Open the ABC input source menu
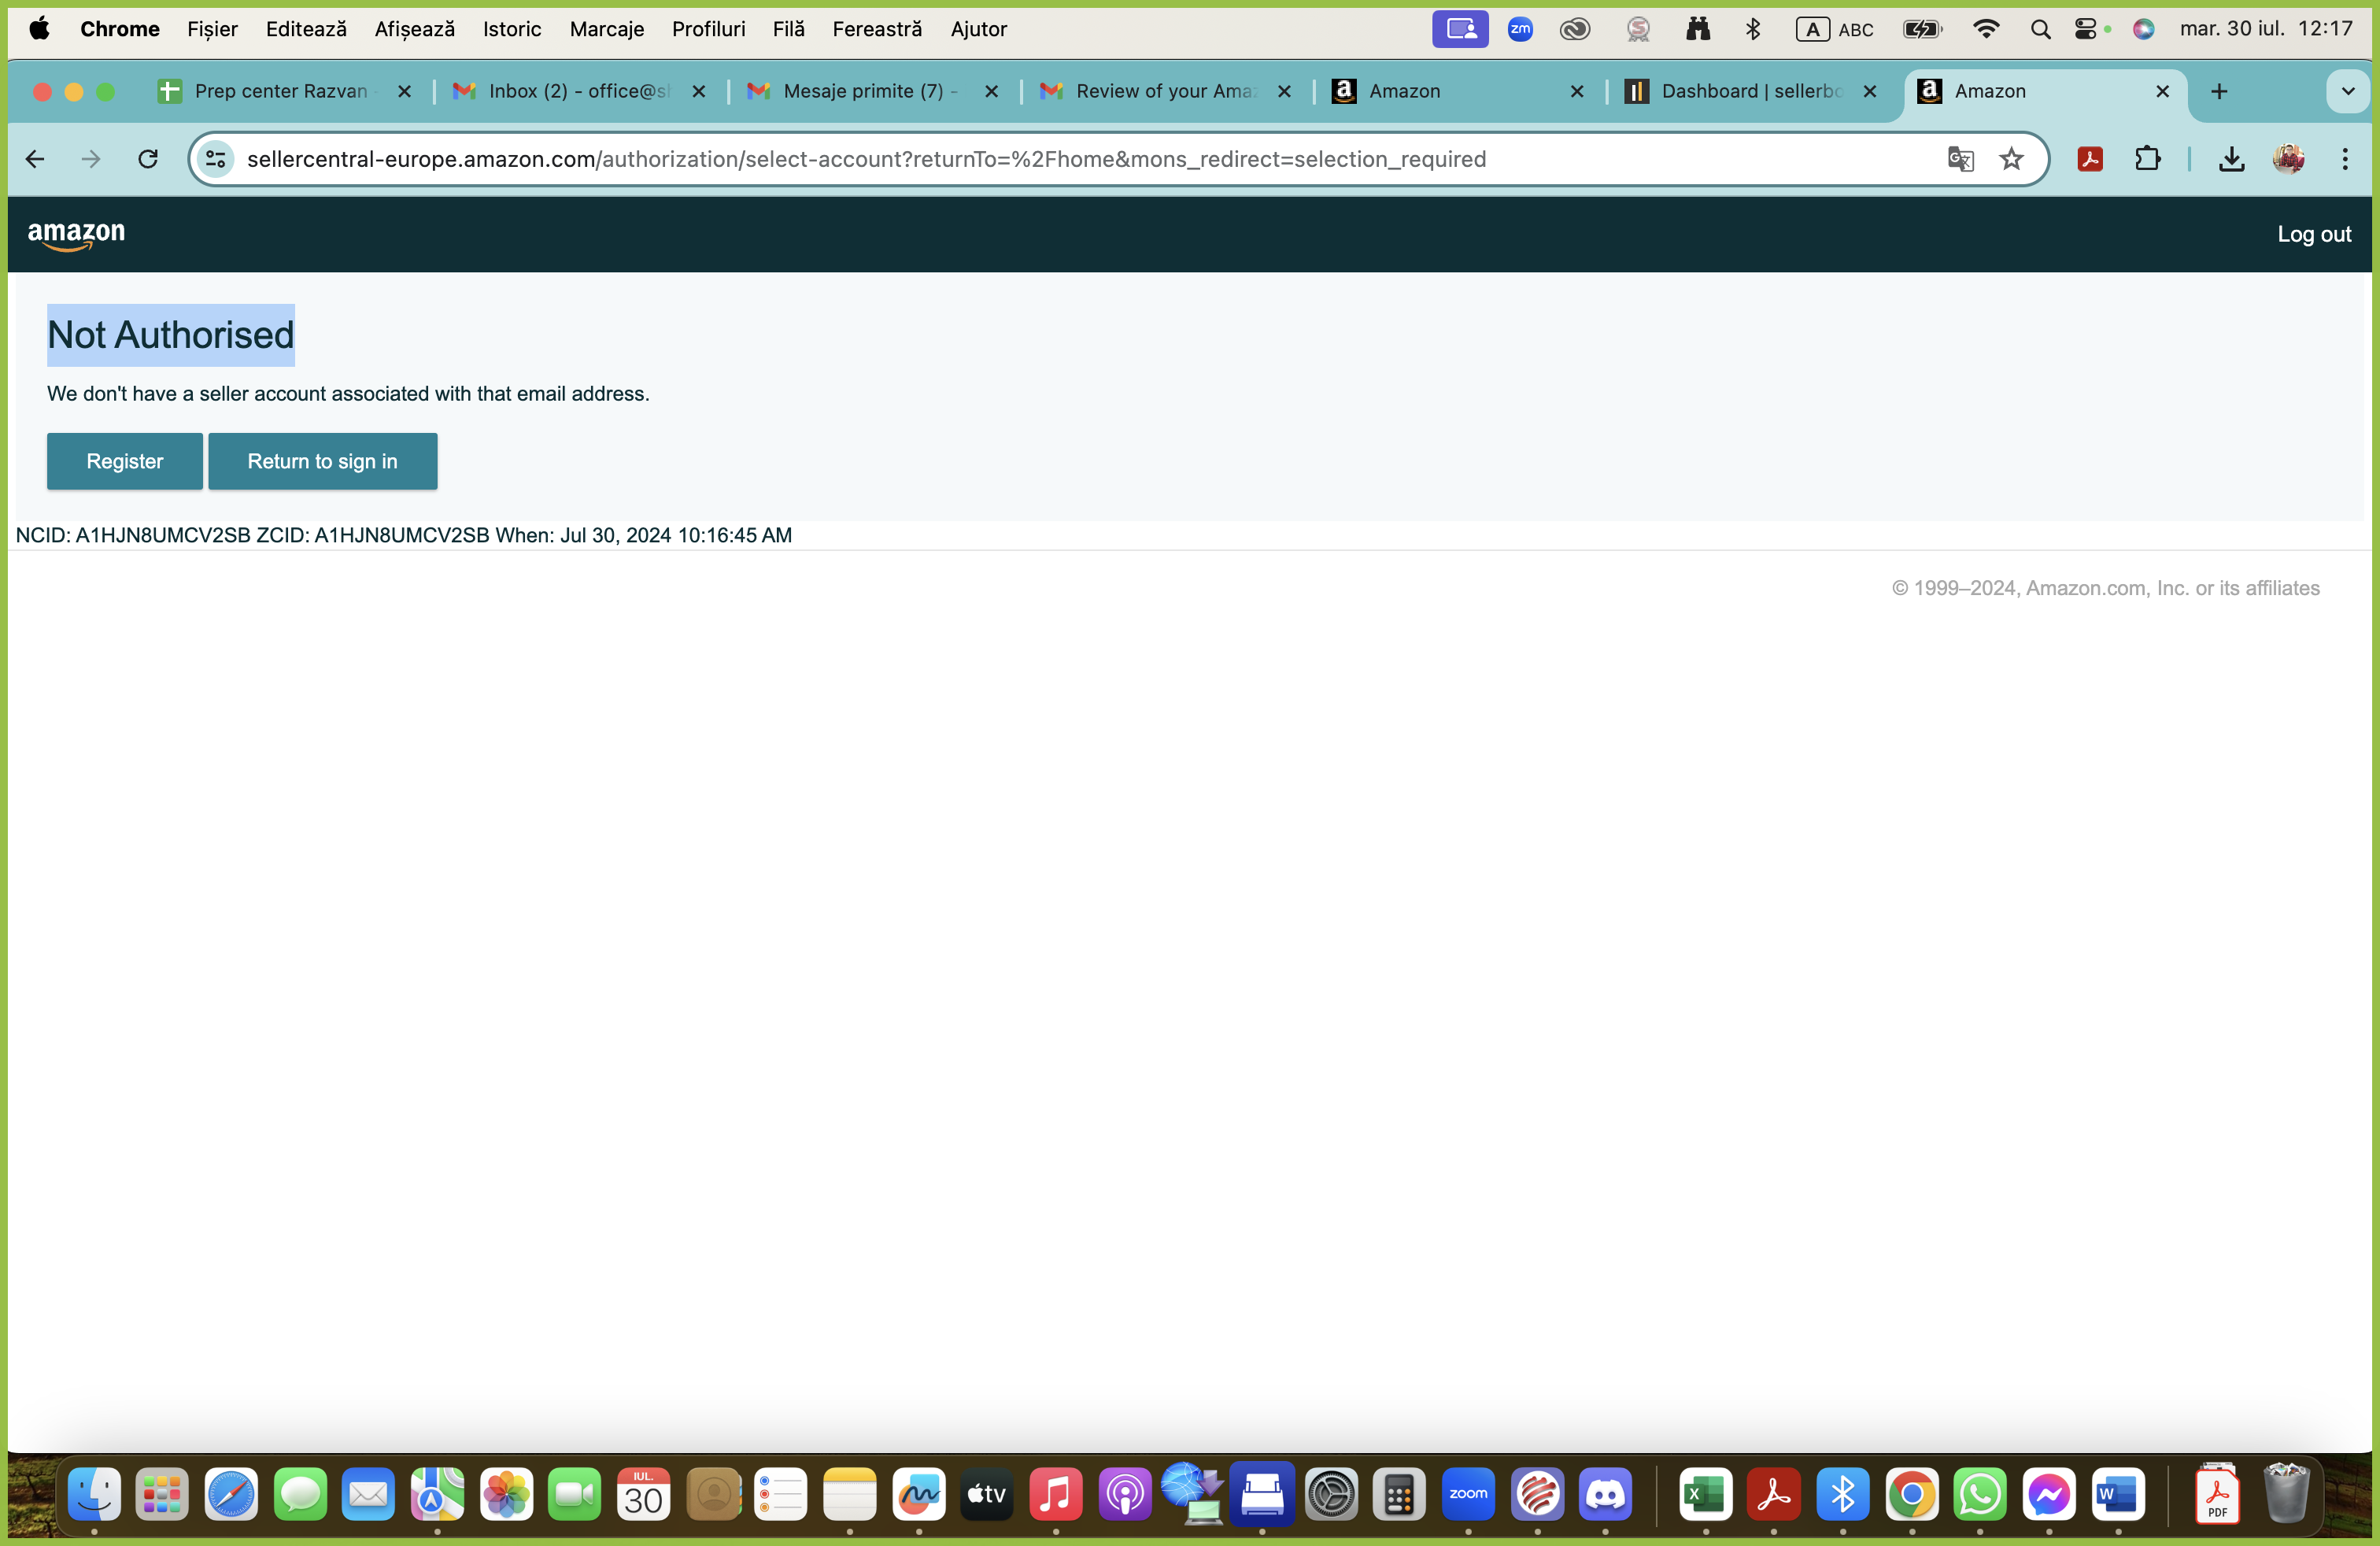Screen dimensions: 2380x1546 point(1835,29)
